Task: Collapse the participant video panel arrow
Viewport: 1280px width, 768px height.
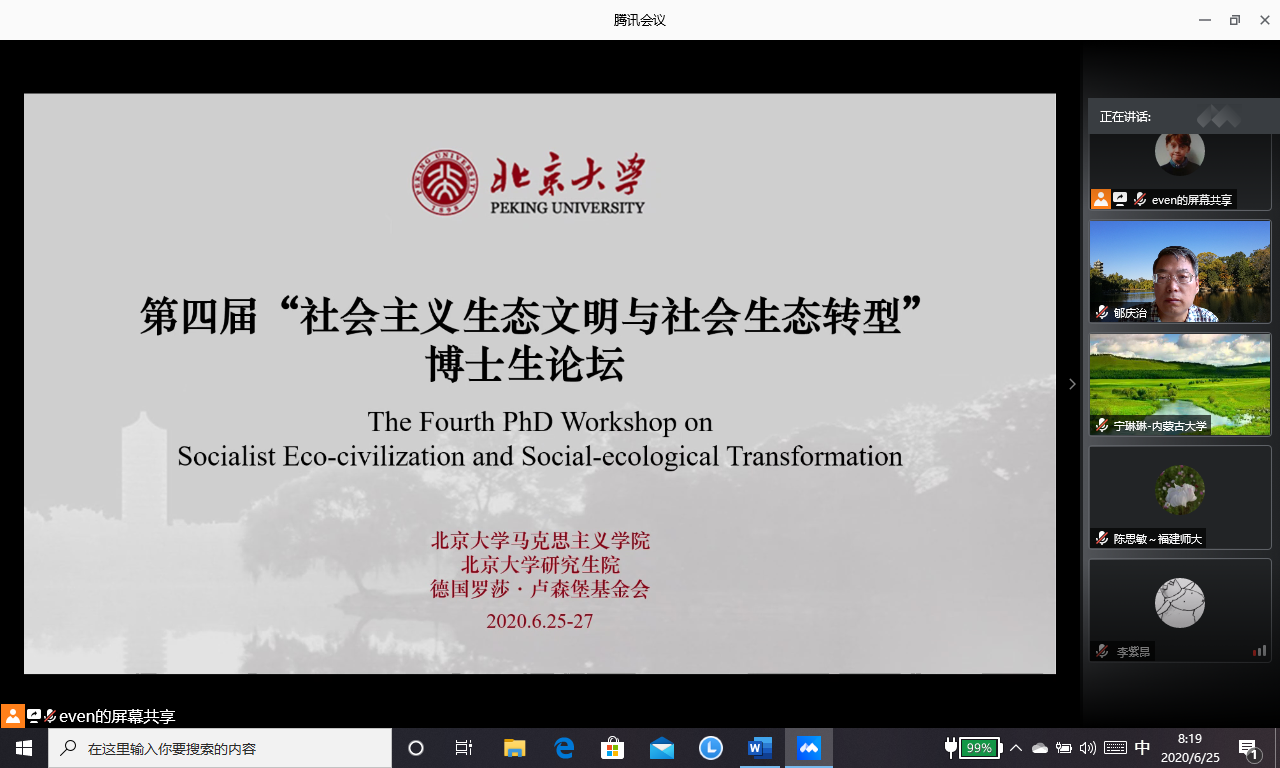Action: click(1072, 384)
